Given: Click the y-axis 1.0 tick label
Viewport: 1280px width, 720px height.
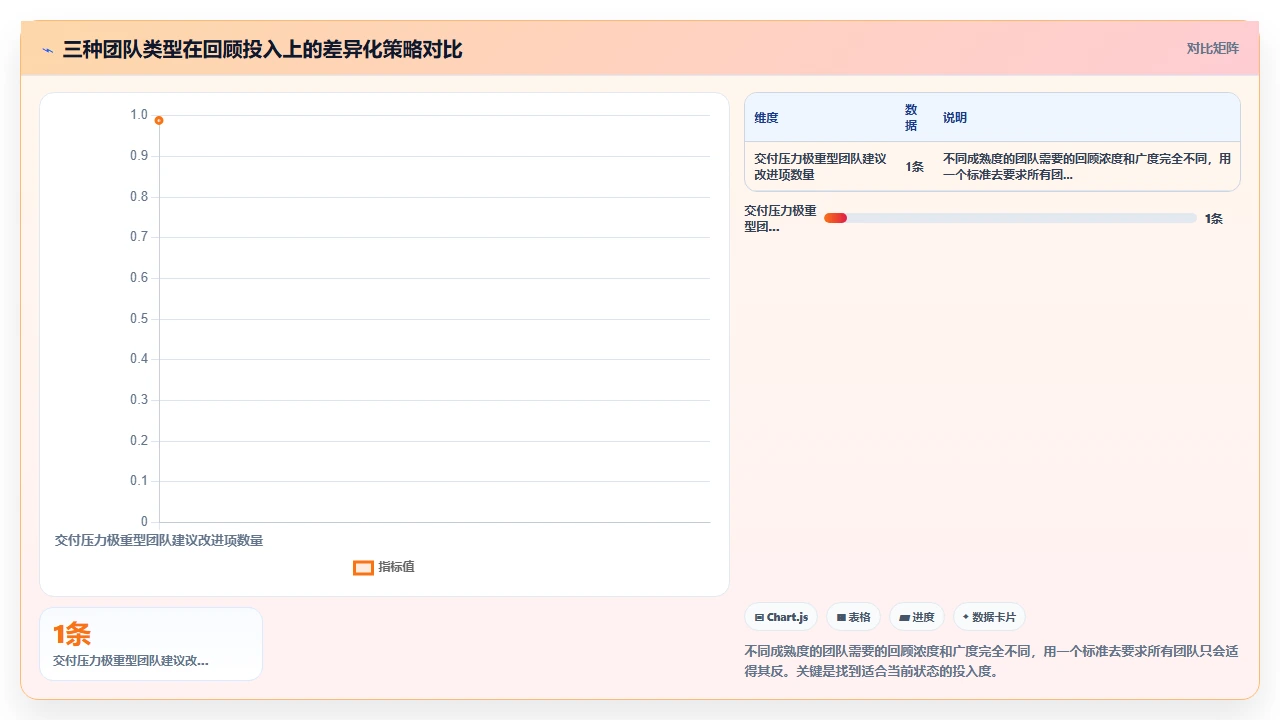Looking at the screenshot, I should tap(139, 115).
